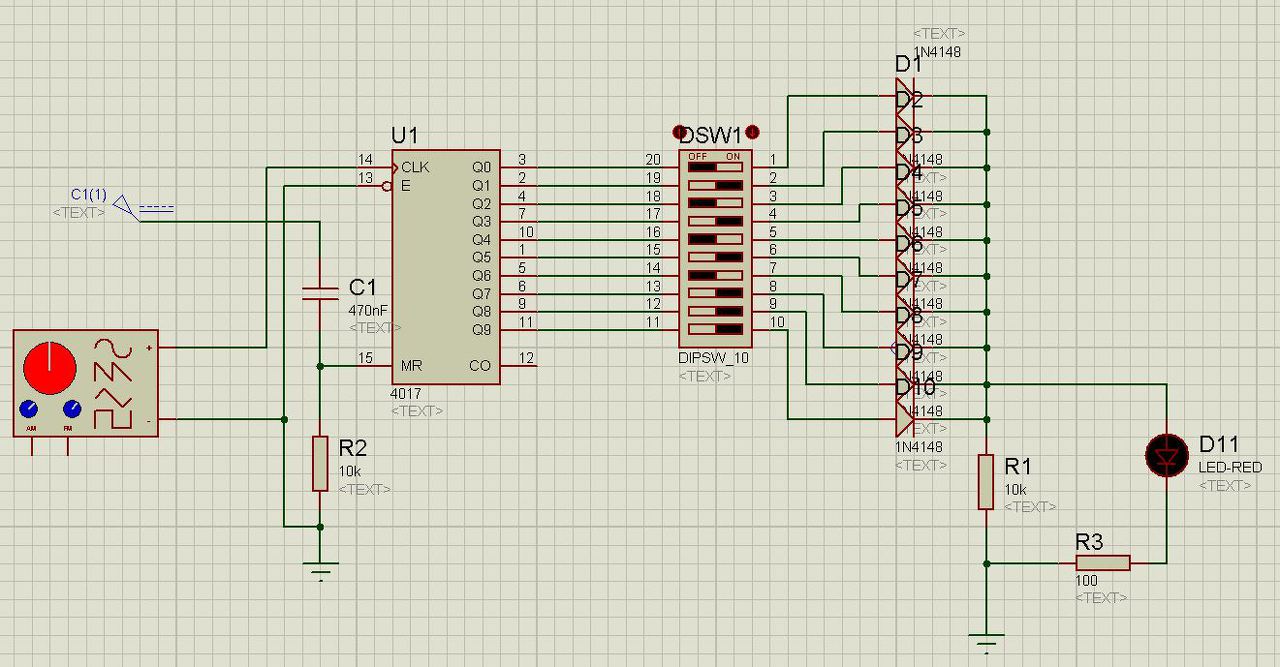
Task: Click the ground symbol below R1
Action: click(986, 645)
